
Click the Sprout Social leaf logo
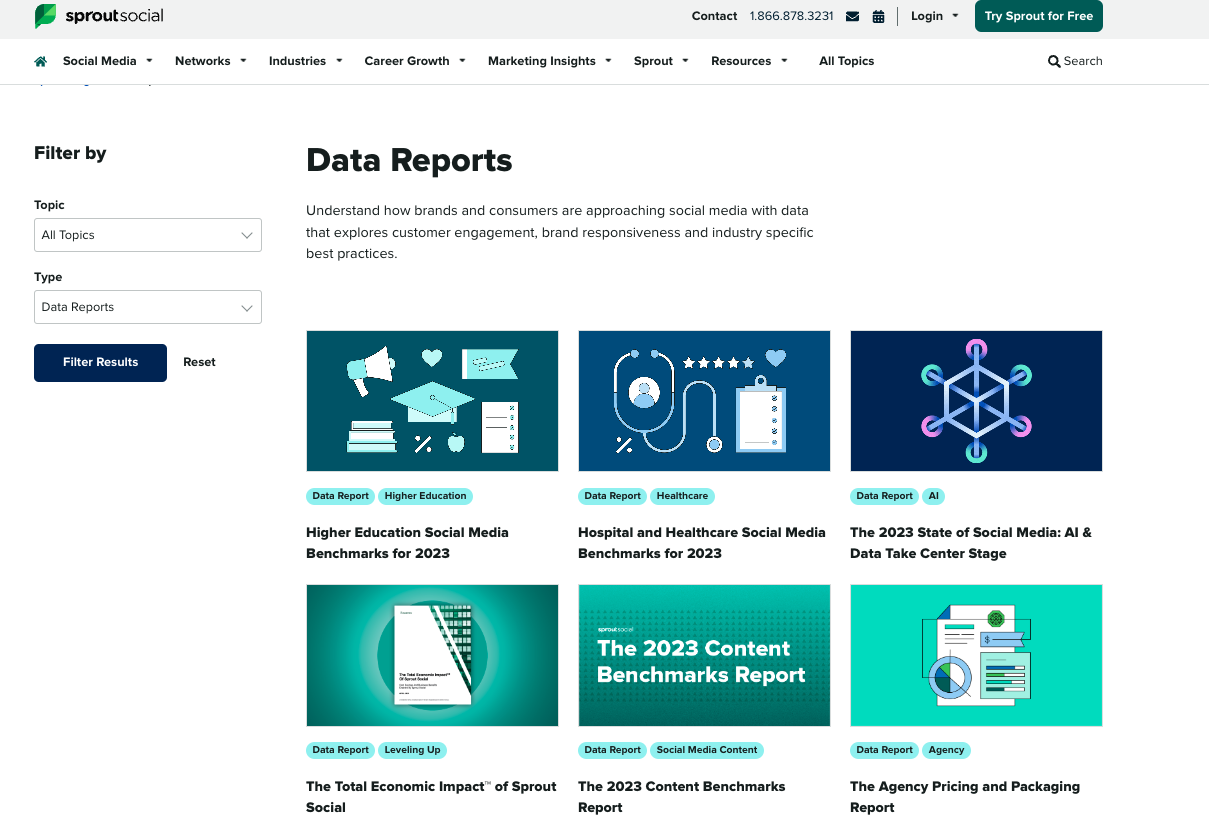click(x=44, y=16)
